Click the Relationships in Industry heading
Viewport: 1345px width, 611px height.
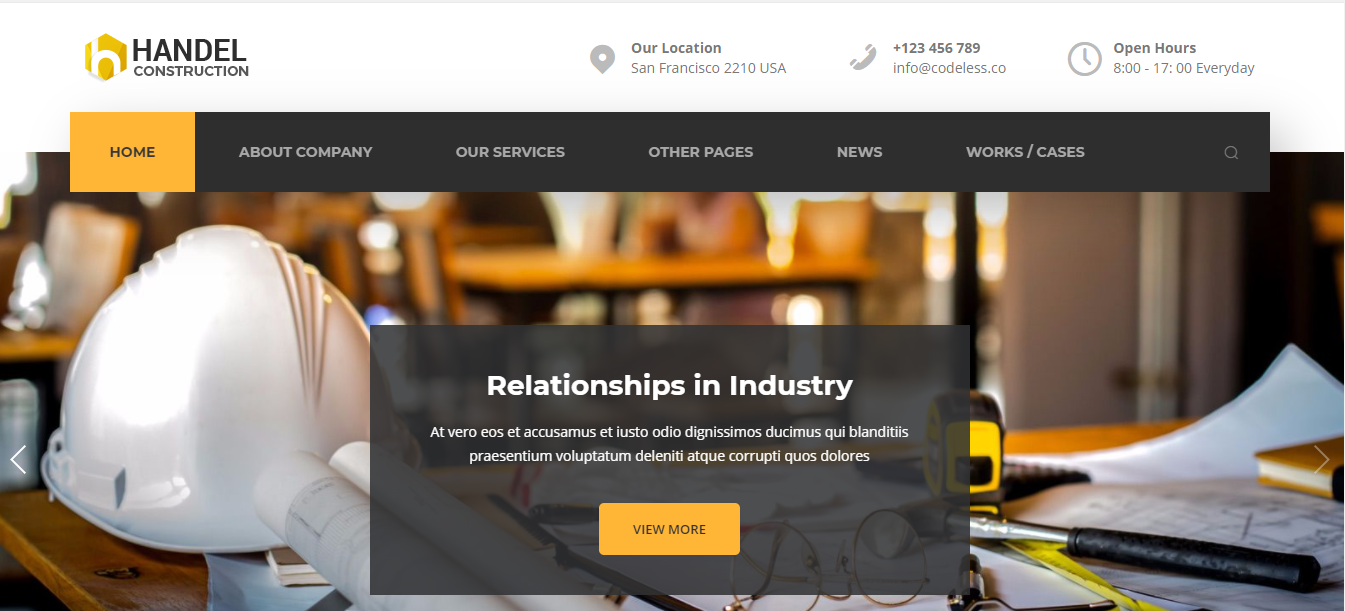point(669,385)
